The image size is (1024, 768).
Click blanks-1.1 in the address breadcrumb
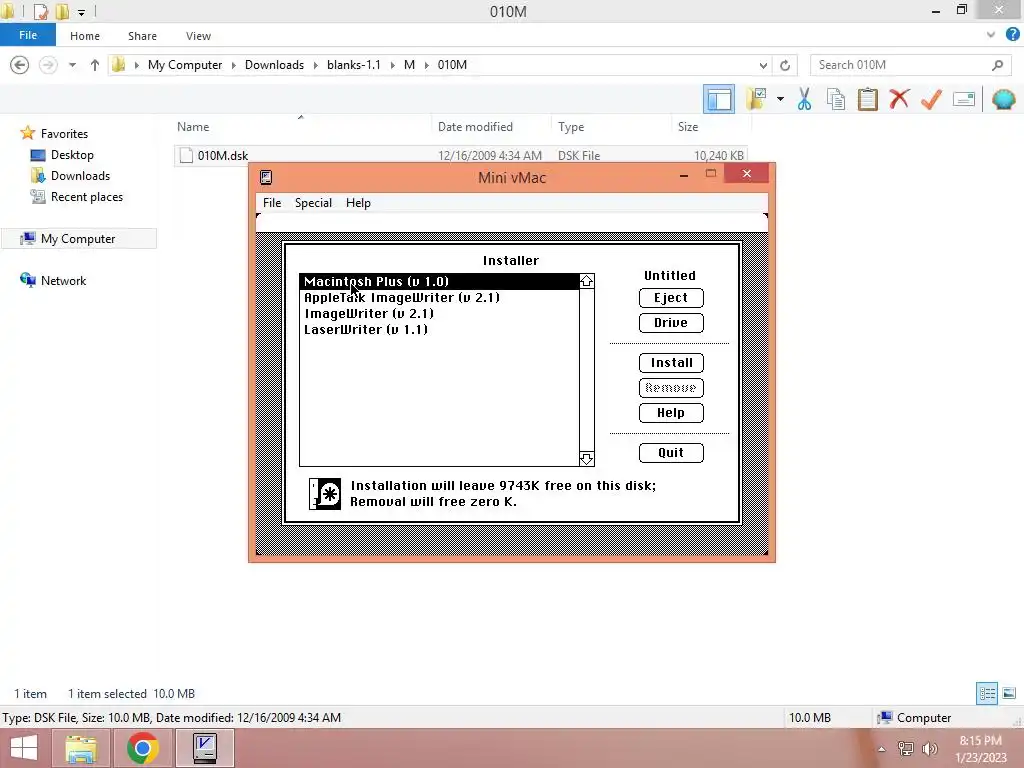tap(353, 65)
